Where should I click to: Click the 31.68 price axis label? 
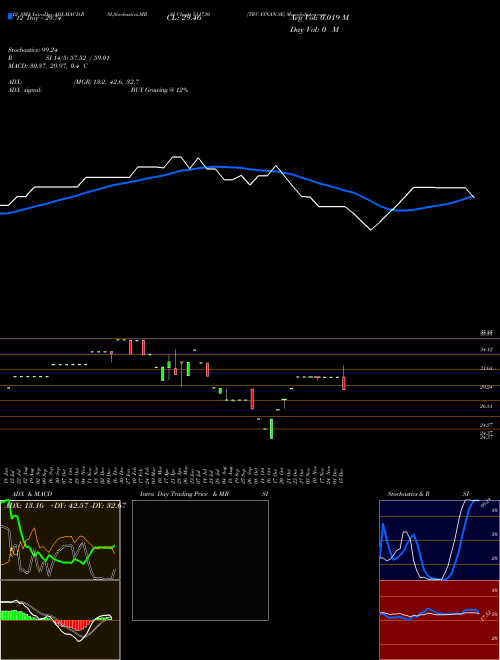[x=486, y=368]
